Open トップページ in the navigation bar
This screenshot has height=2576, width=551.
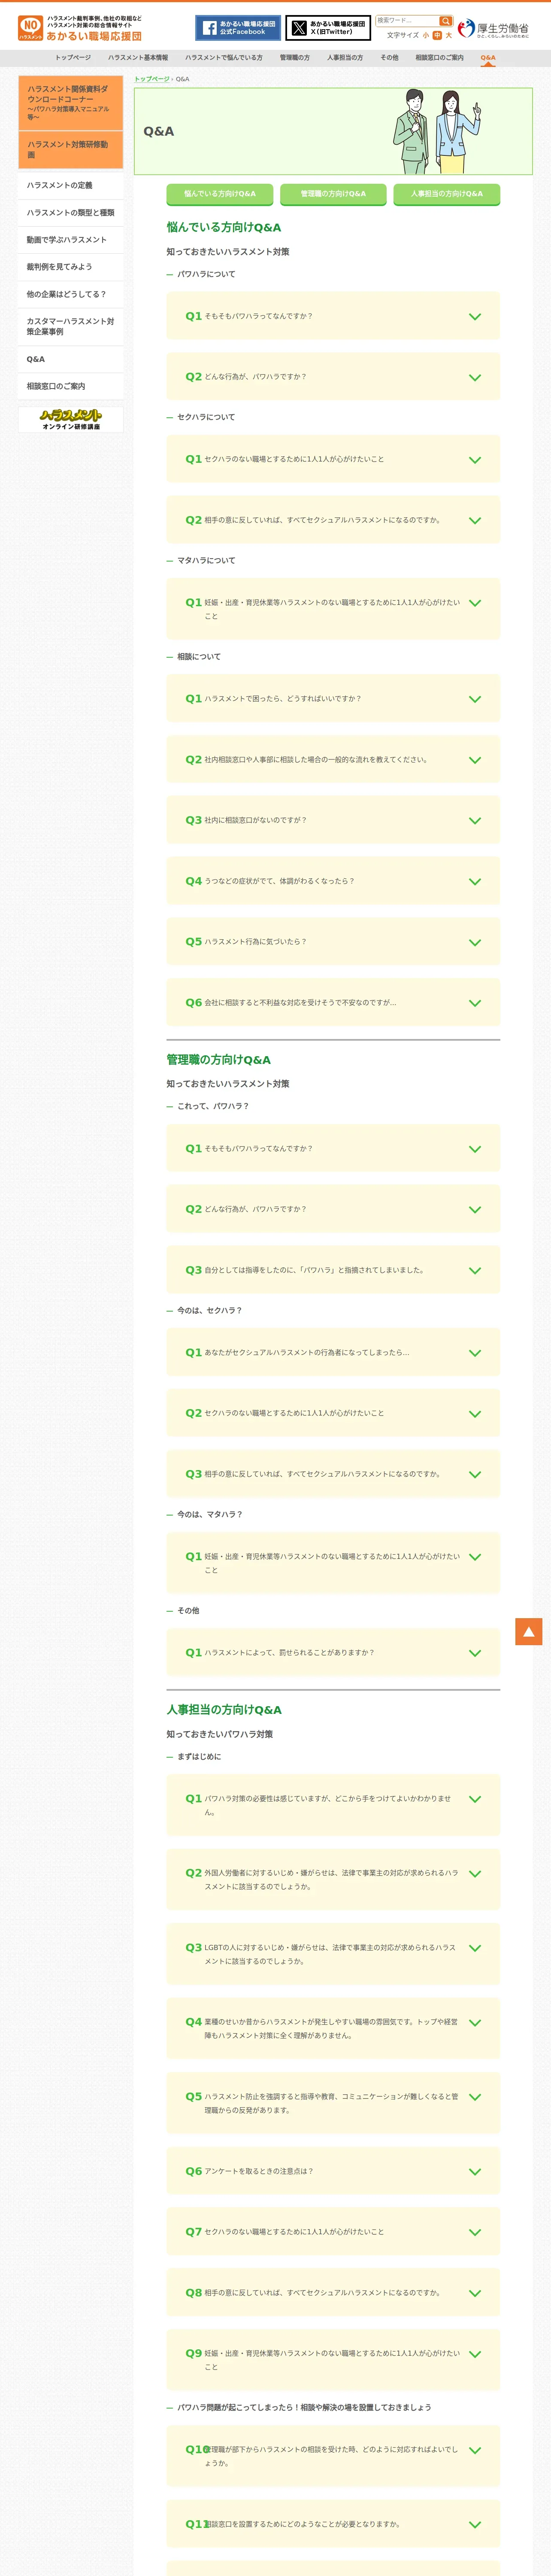[73, 58]
